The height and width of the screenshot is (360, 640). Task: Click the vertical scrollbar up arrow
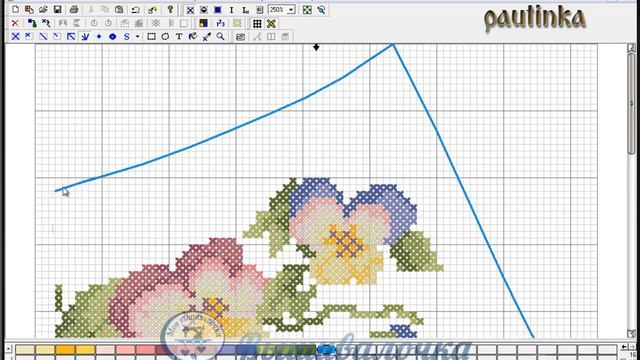point(631,48)
